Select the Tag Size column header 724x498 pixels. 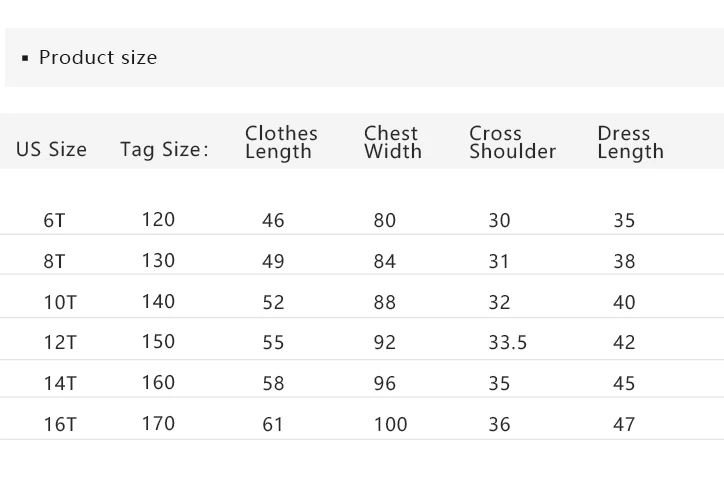tap(164, 150)
